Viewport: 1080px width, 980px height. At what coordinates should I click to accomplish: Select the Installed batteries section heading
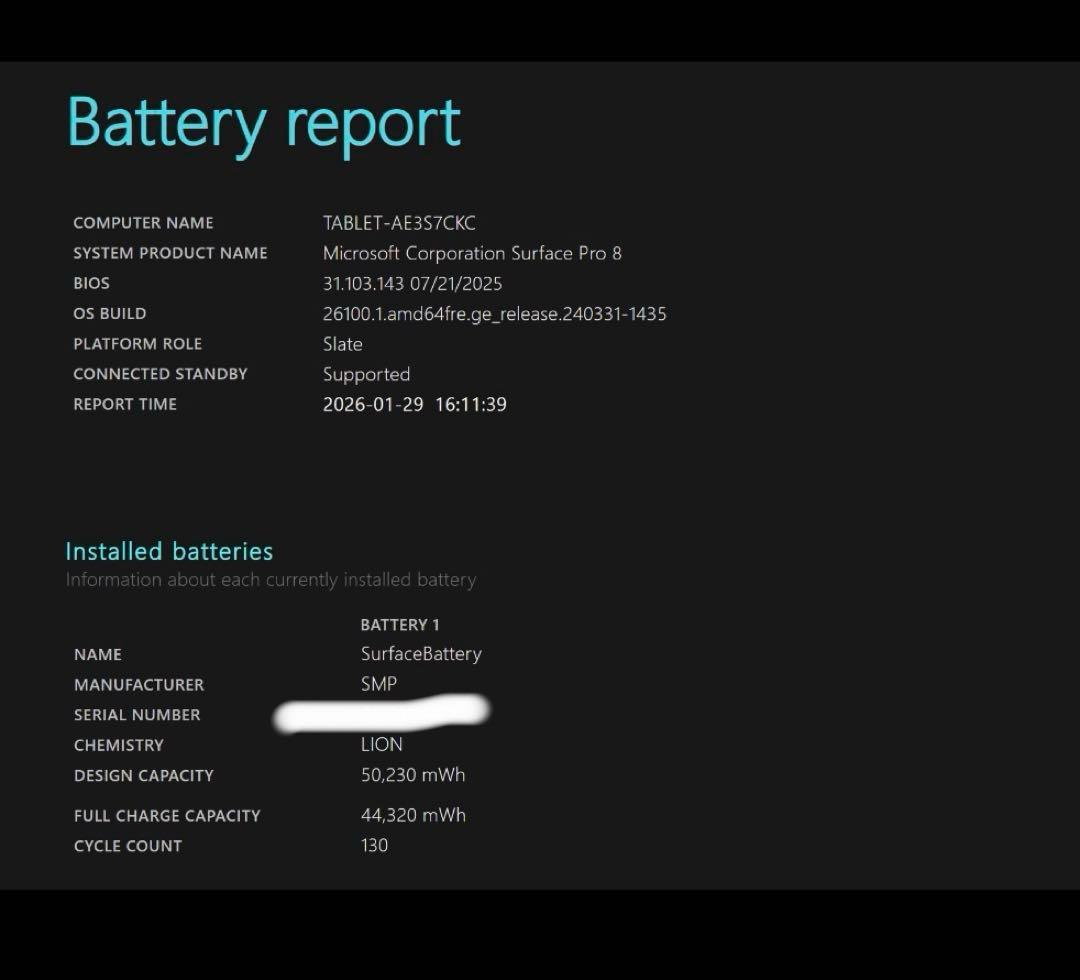point(169,551)
